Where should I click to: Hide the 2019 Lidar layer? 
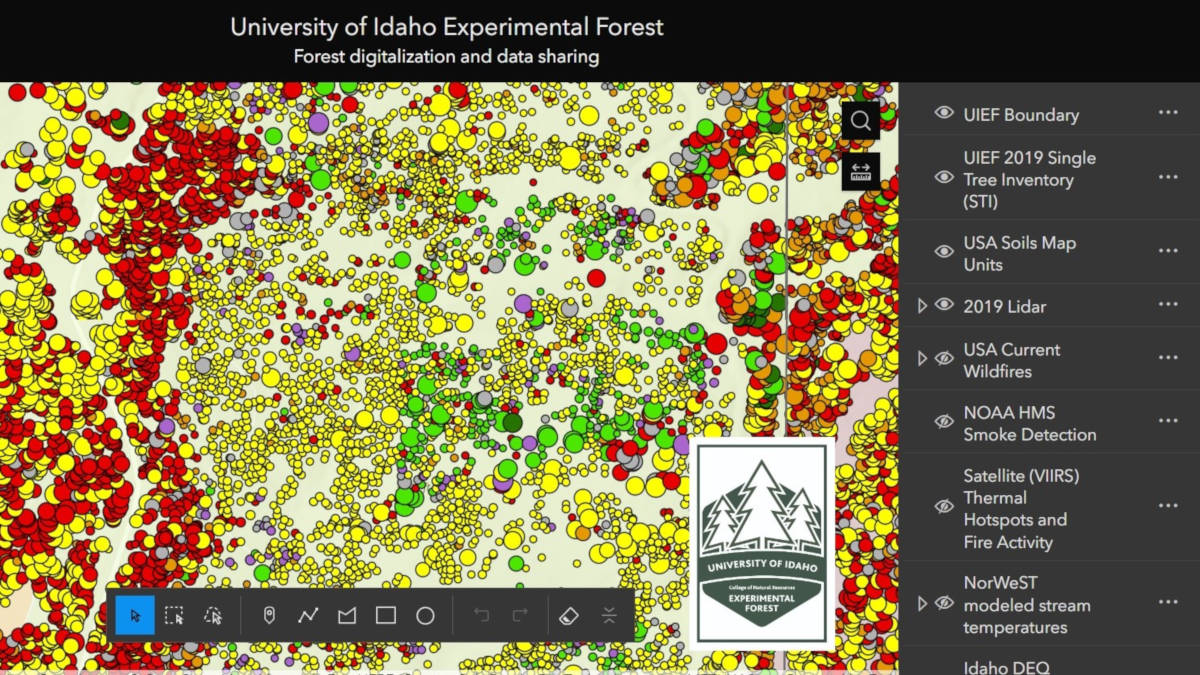944,305
